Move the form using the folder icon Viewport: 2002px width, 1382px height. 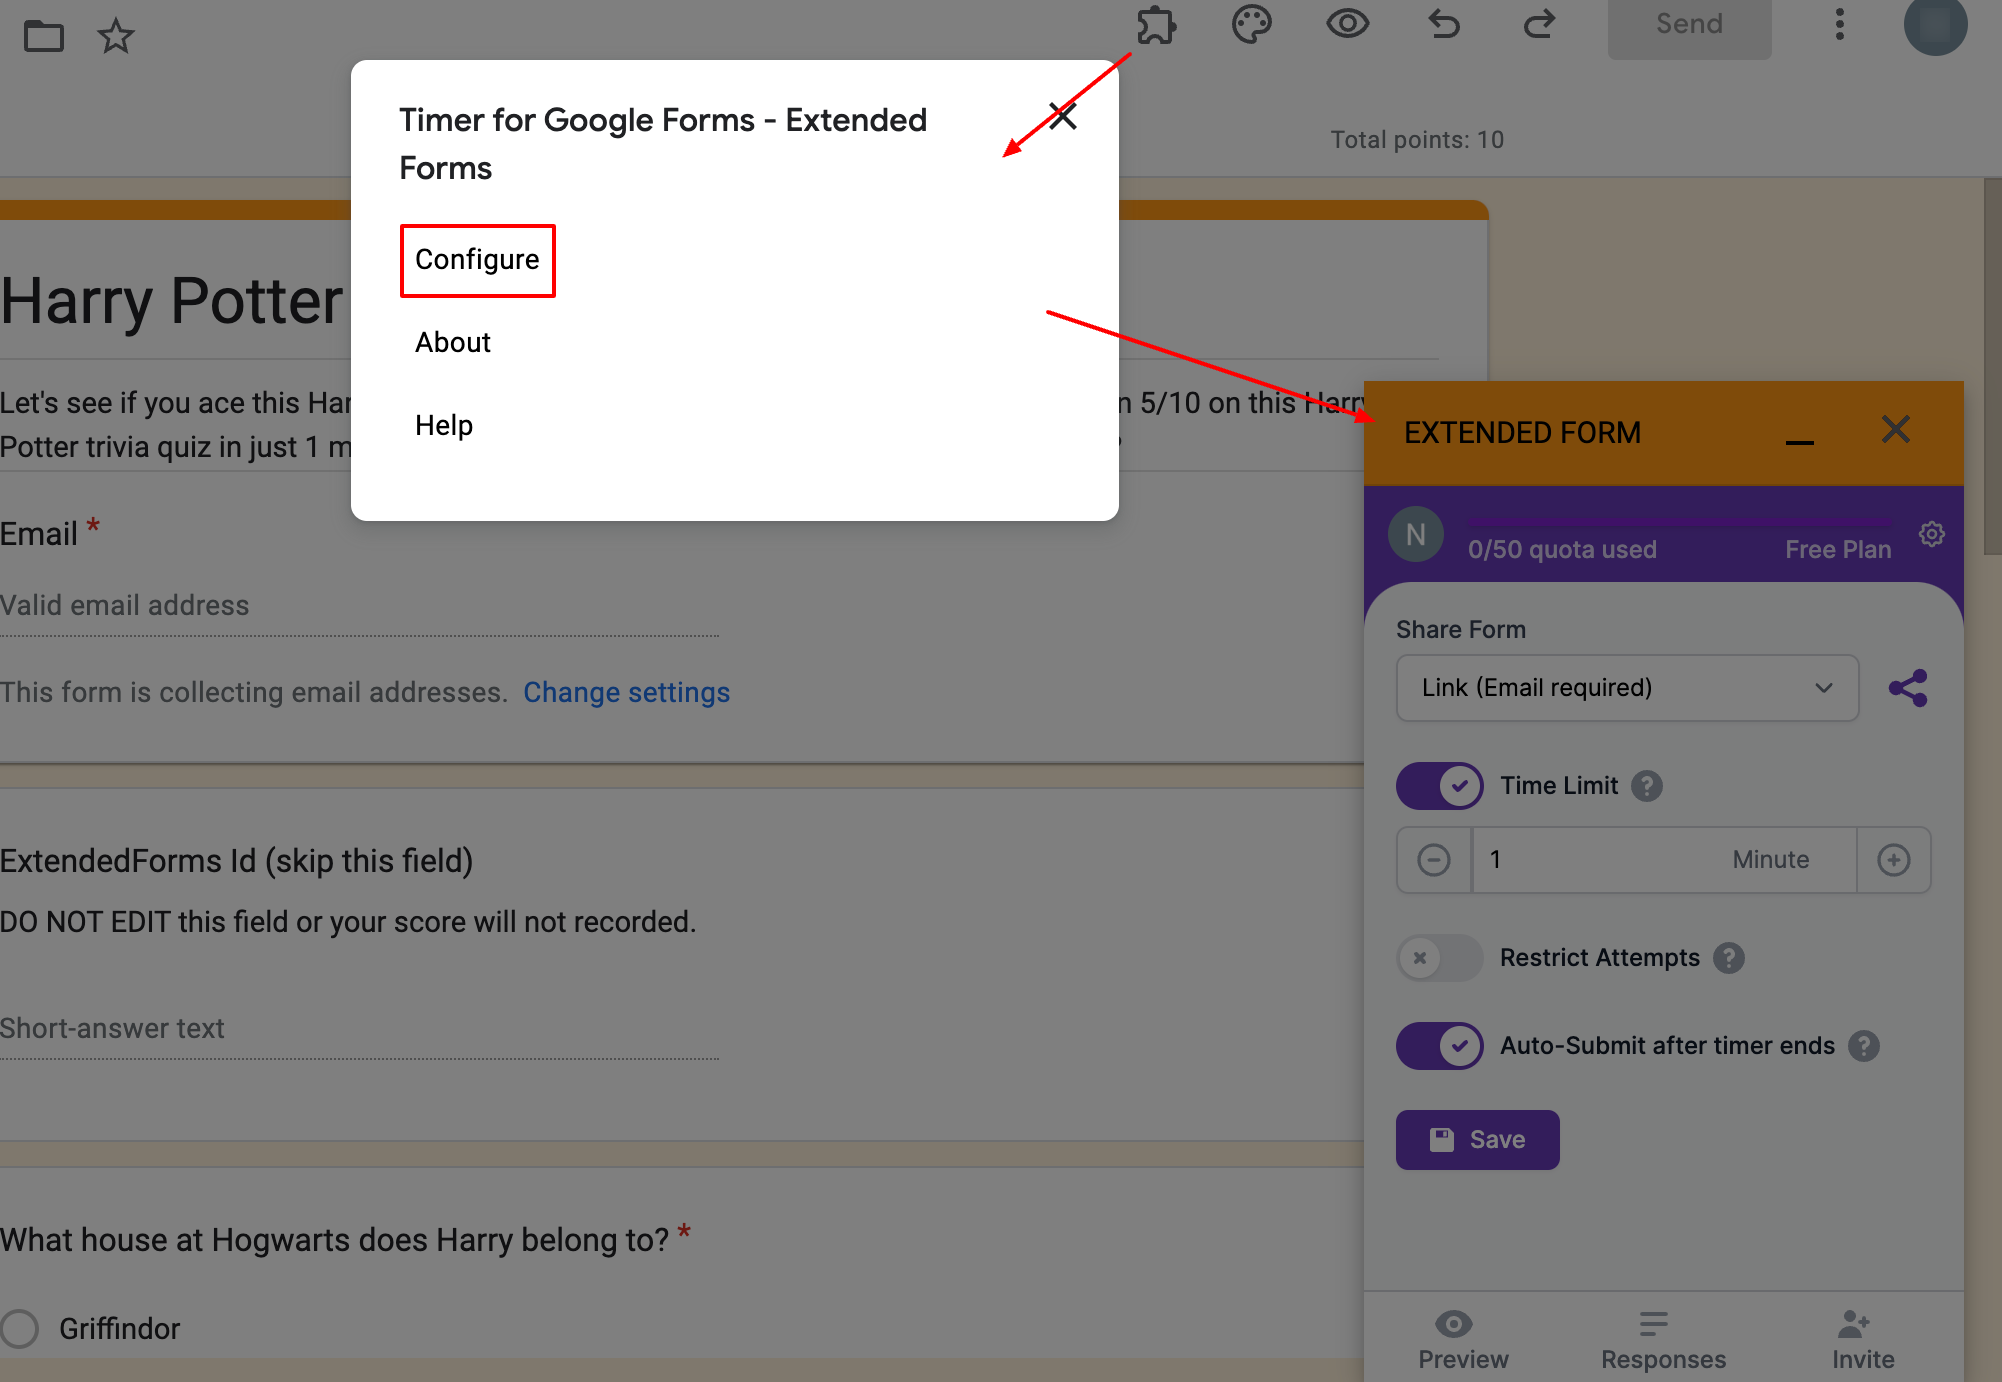click(44, 35)
